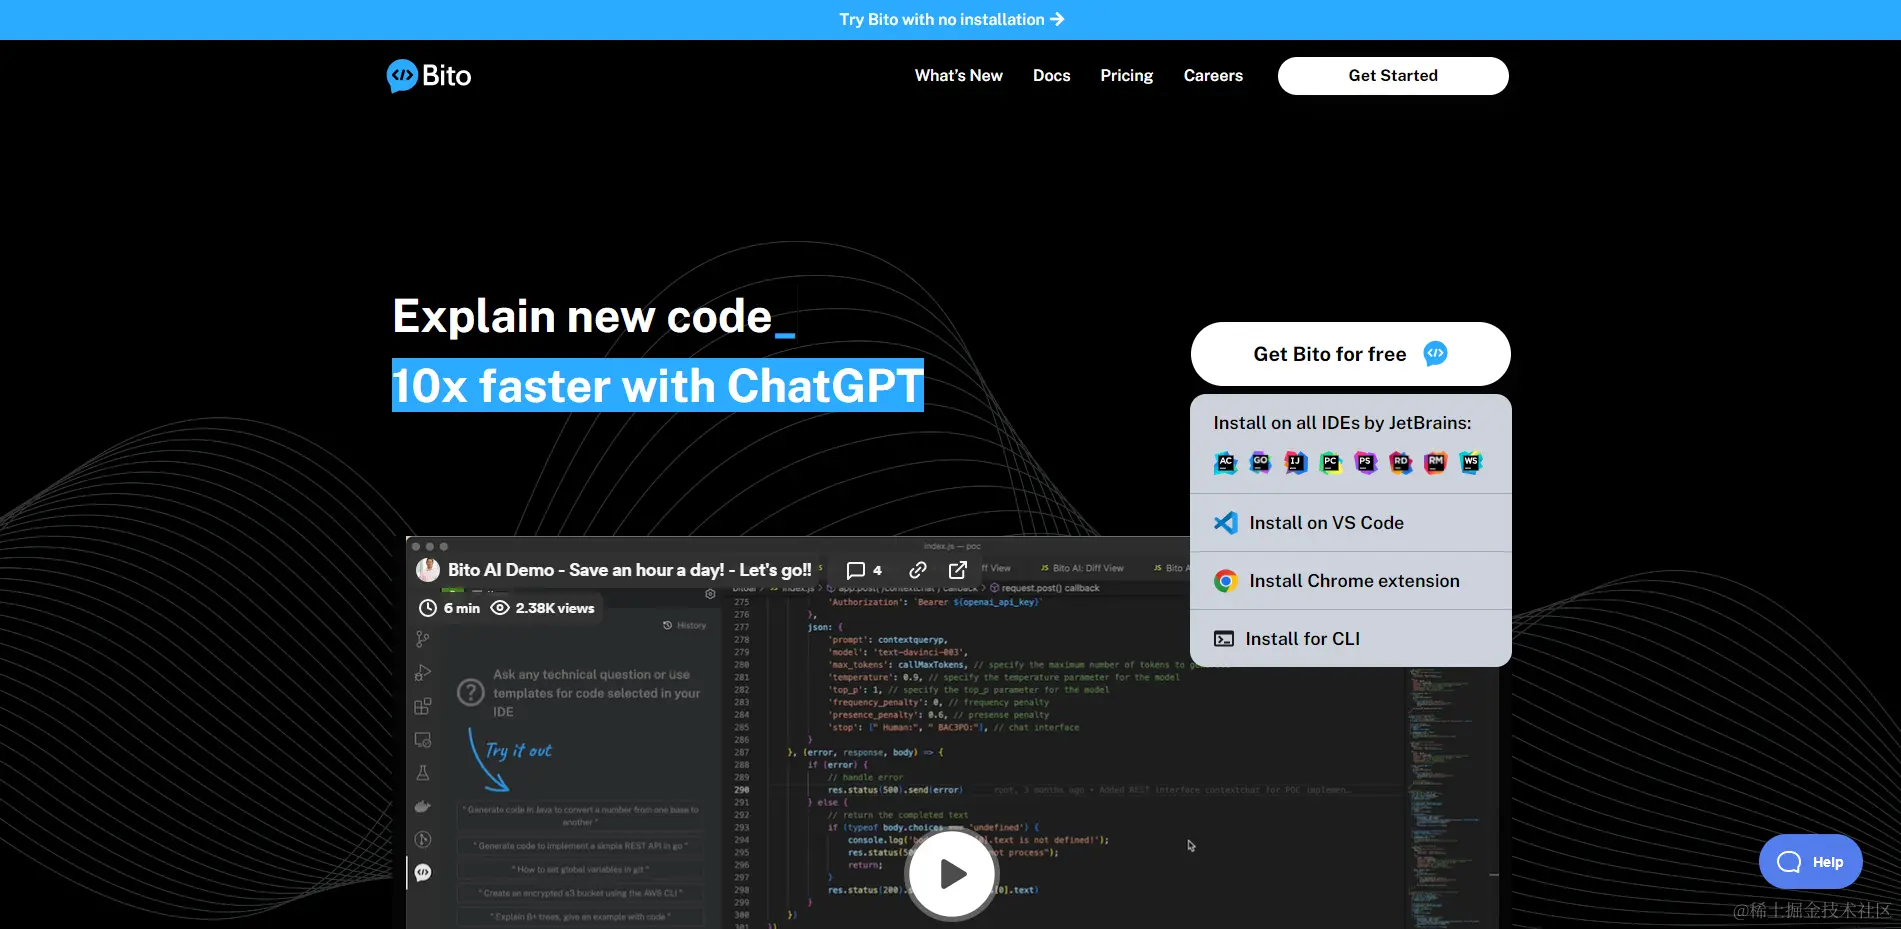Select the AppCode (AC) JetBrains icon
This screenshot has height=929, width=1901.
click(1225, 462)
